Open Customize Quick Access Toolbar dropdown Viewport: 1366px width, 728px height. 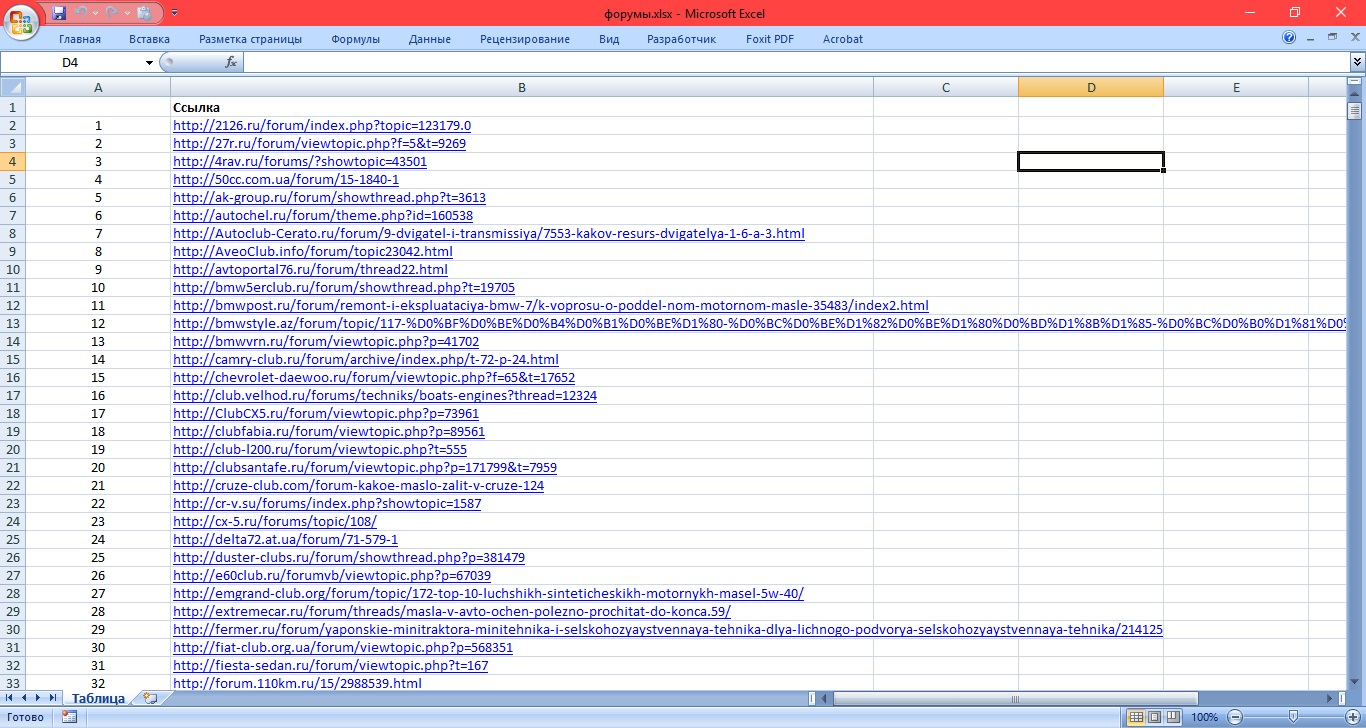[x=174, y=13]
